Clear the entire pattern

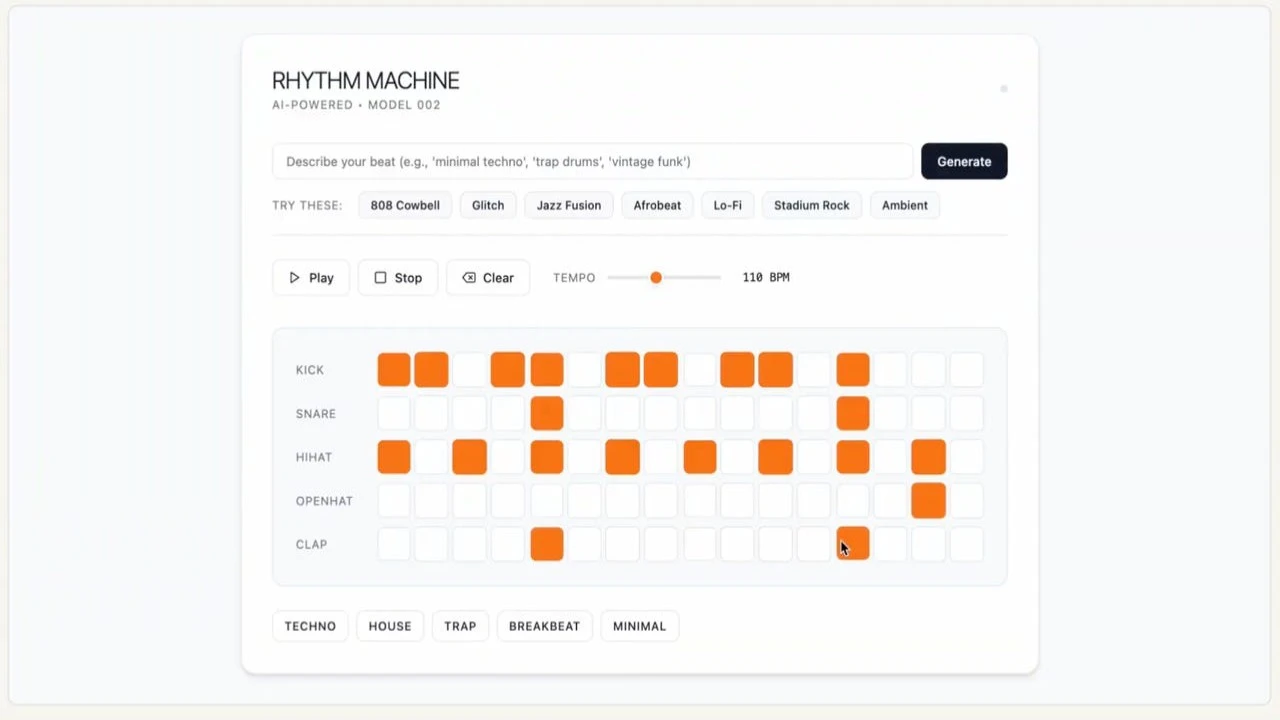pyautogui.click(x=488, y=278)
